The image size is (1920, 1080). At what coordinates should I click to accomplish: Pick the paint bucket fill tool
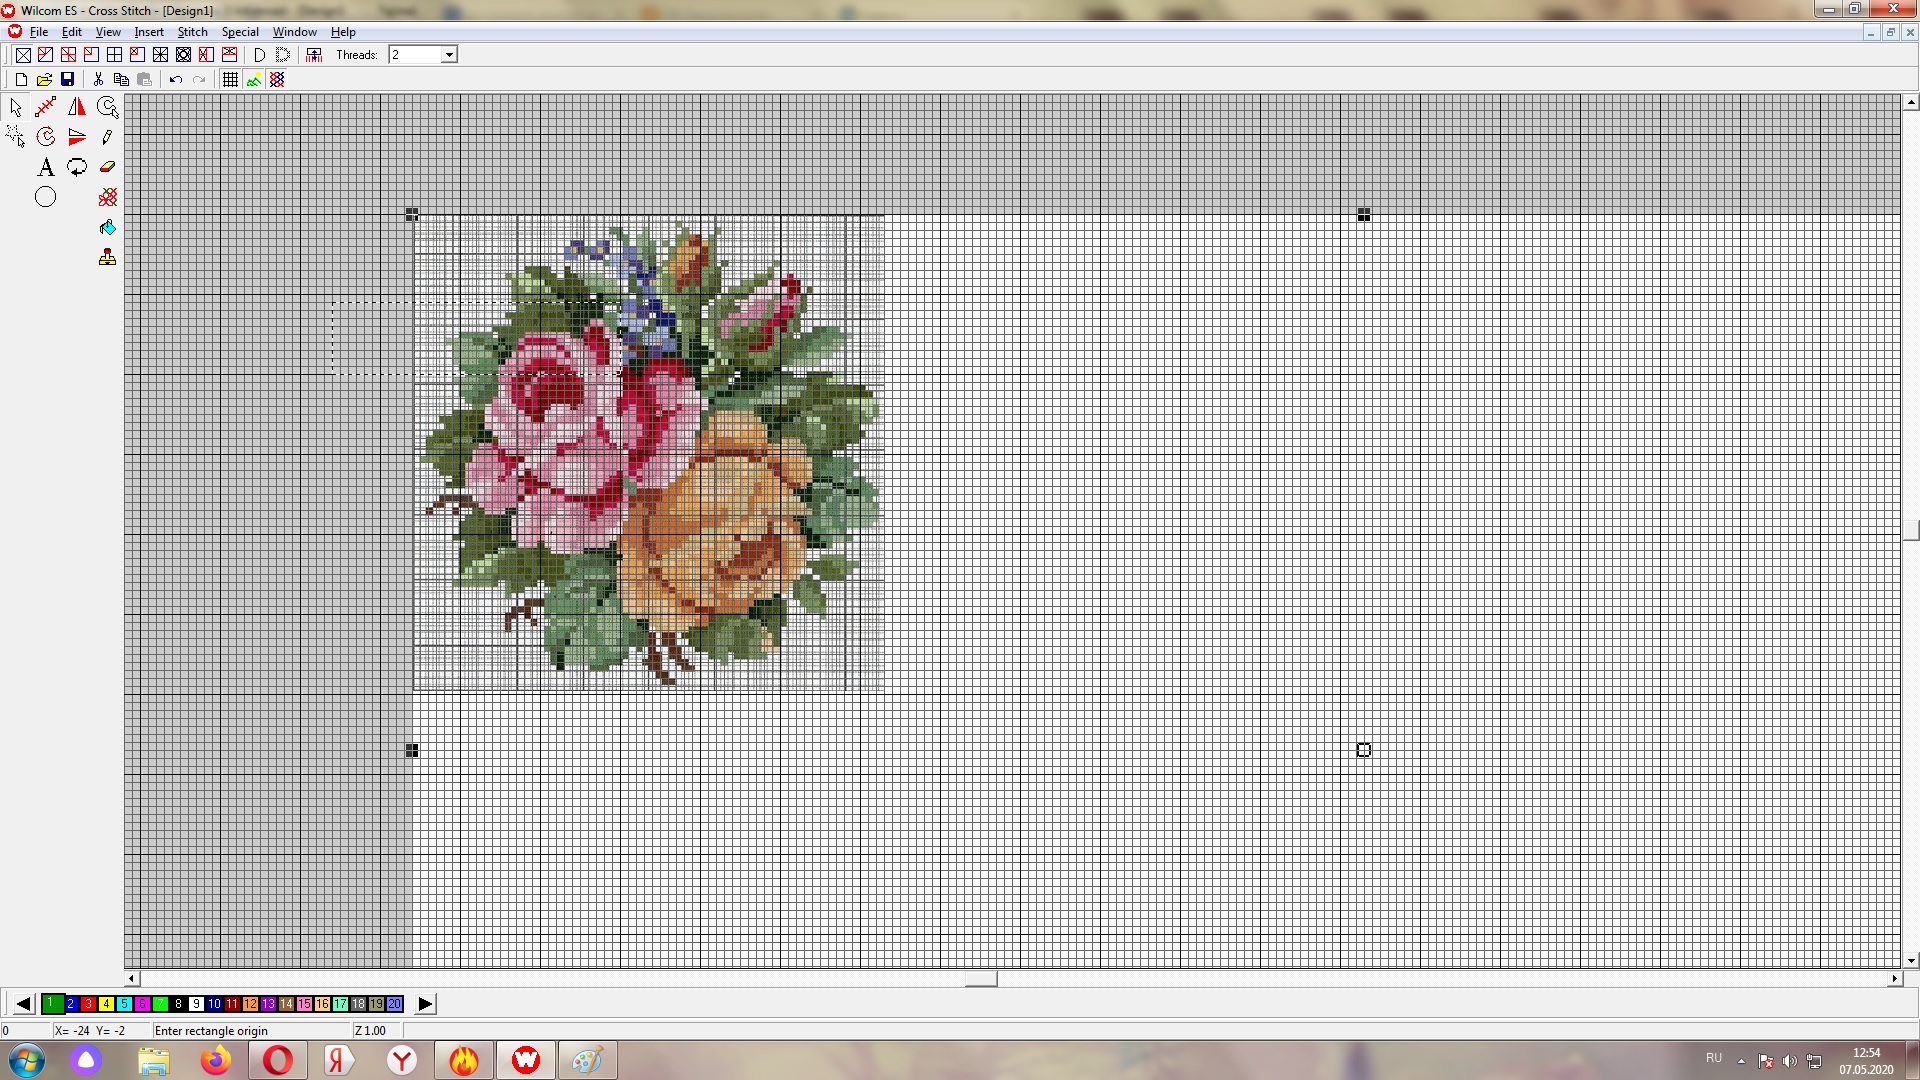tap(107, 228)
